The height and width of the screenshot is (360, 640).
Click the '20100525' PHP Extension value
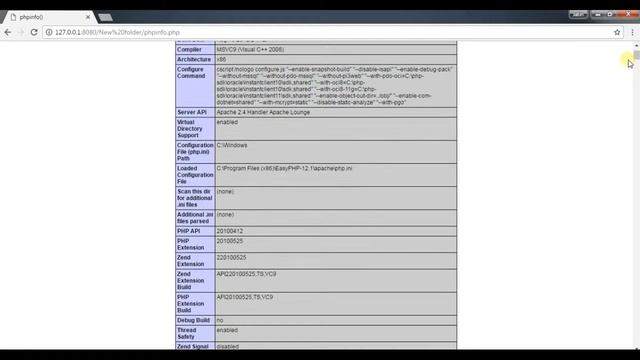click(x=229, y=241)
